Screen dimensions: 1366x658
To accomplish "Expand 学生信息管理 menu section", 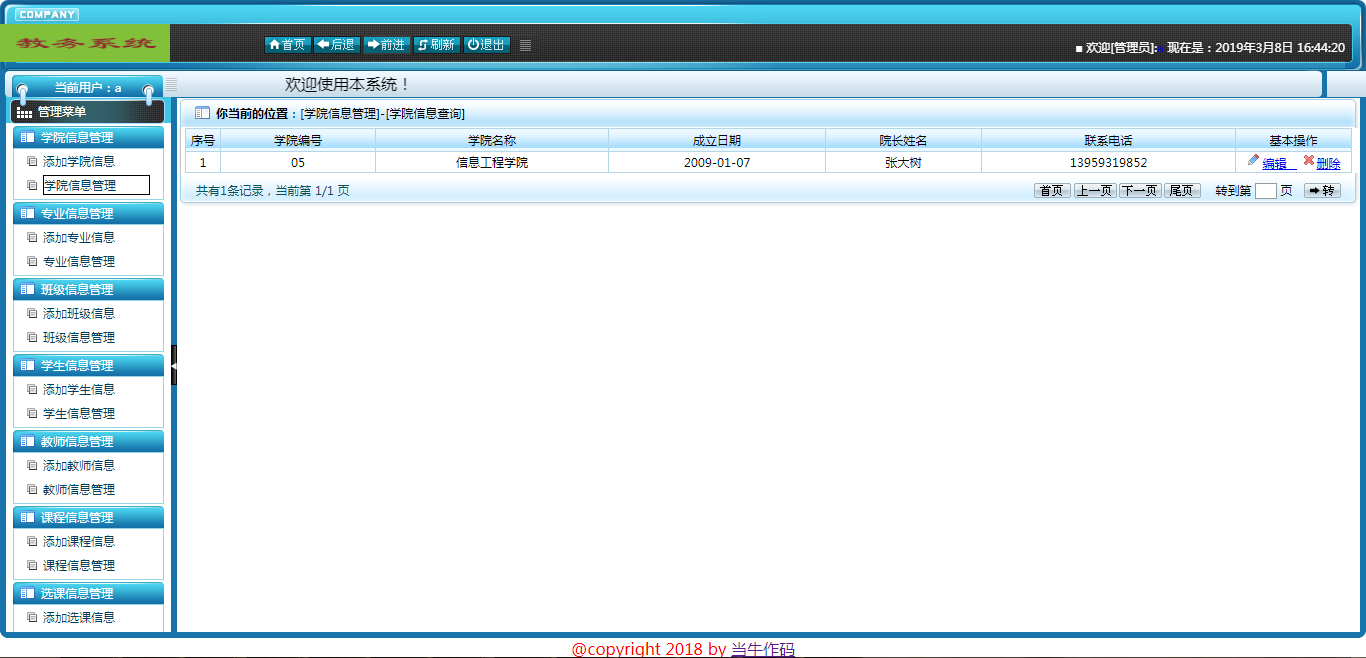I will click(87, 365).
